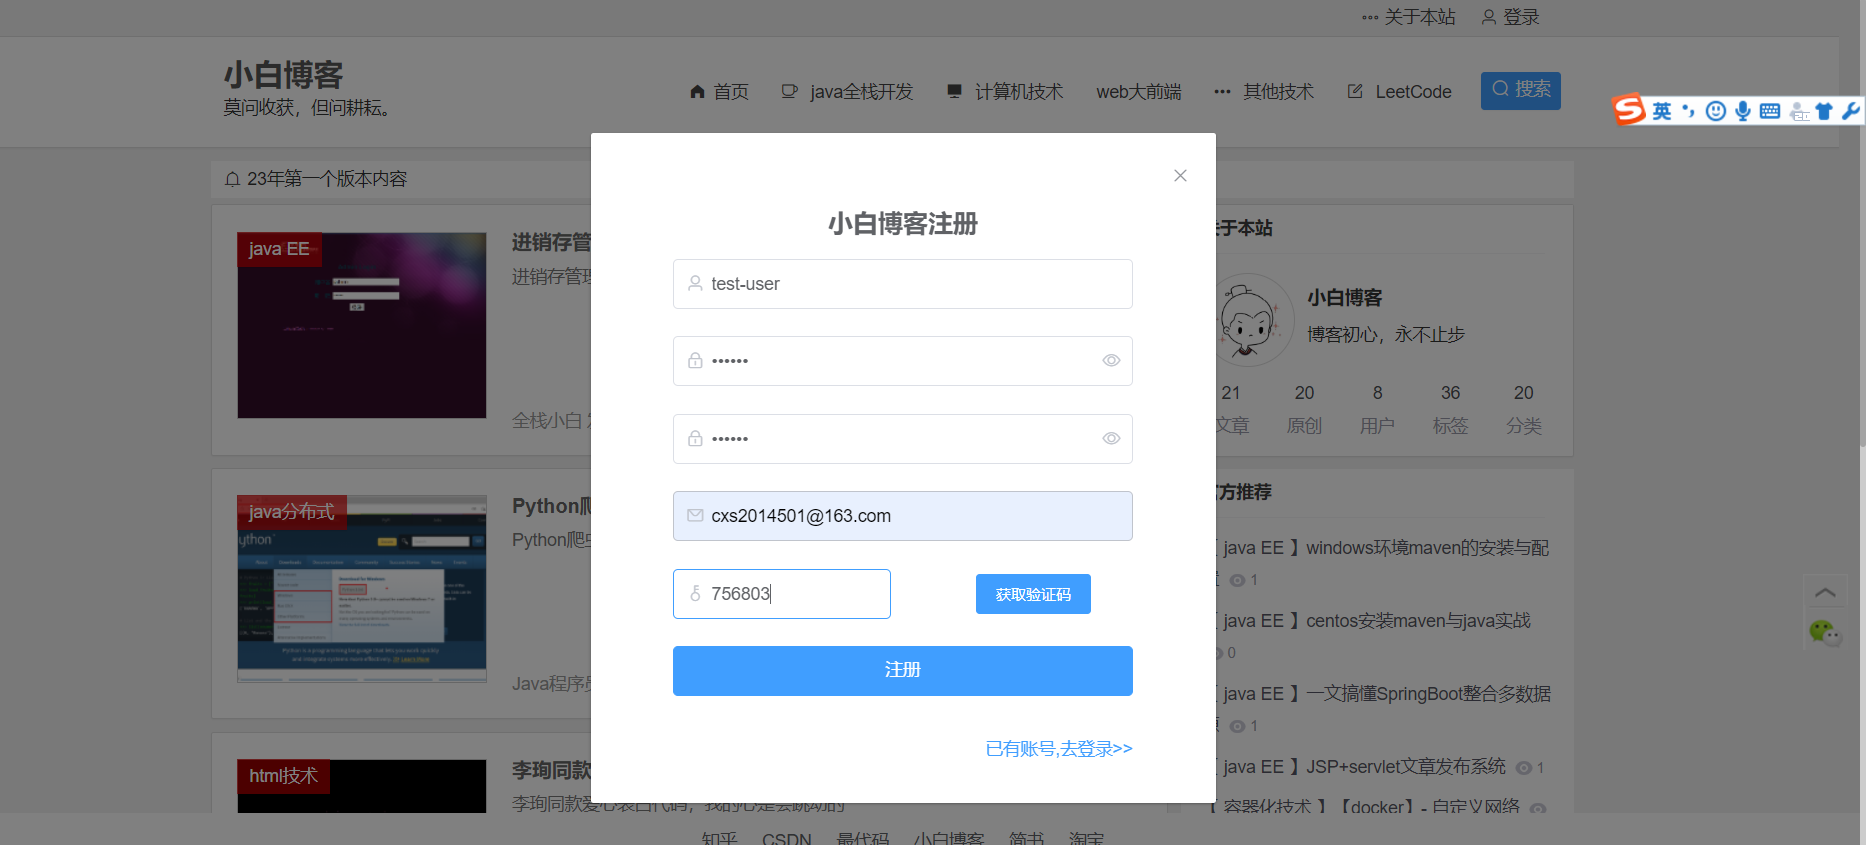Click the 36 标签 statistic
The width and height of the screenshot is (1866, 845).
[1450, 409]
